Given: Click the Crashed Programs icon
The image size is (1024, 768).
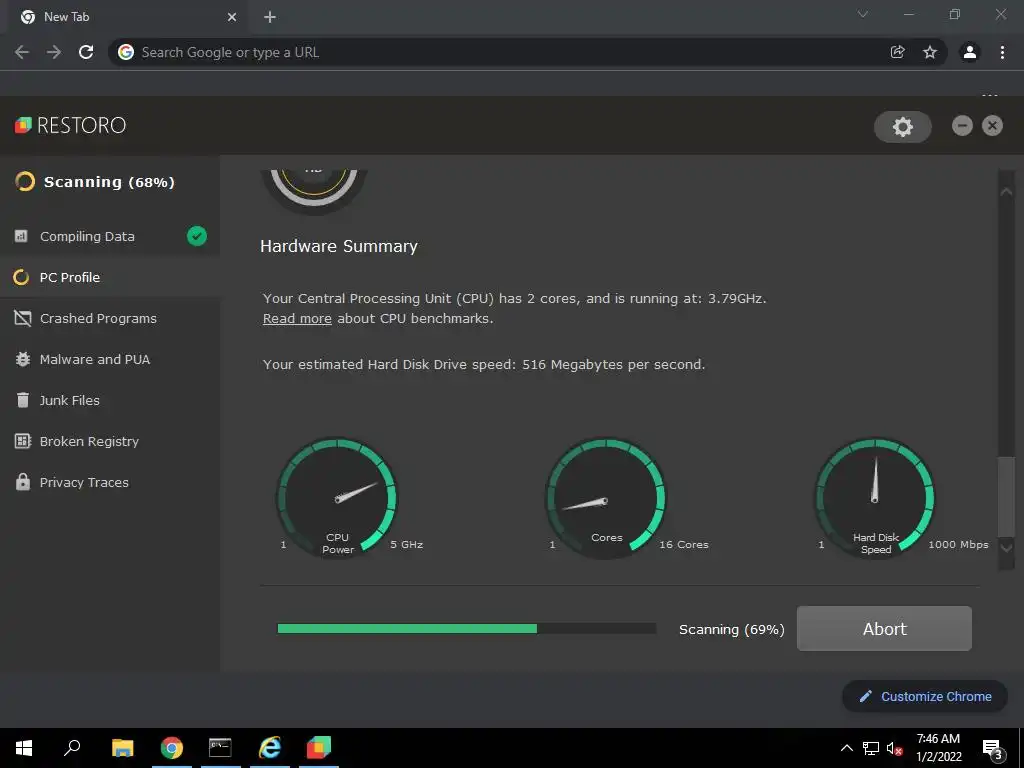Looking at the screenshot, I should [x=22, y=319].
